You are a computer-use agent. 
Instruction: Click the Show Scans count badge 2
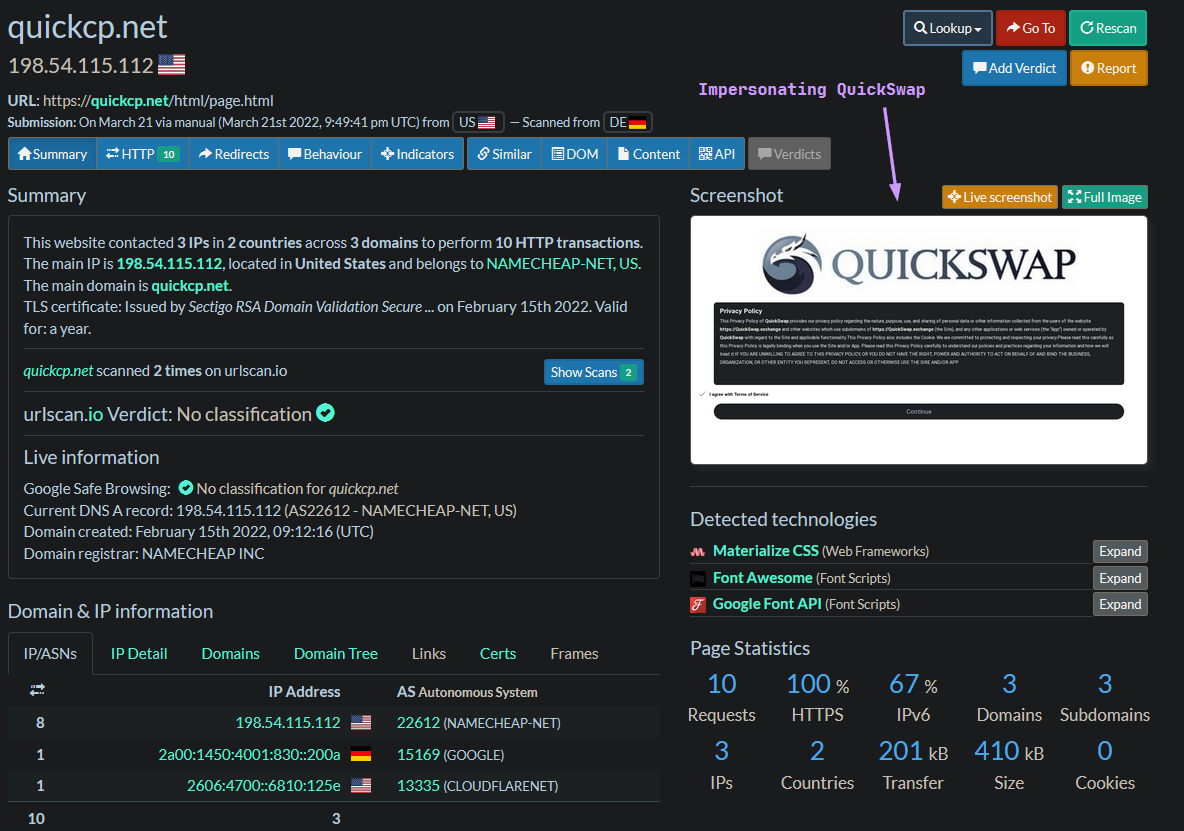(x=628, y=372)
